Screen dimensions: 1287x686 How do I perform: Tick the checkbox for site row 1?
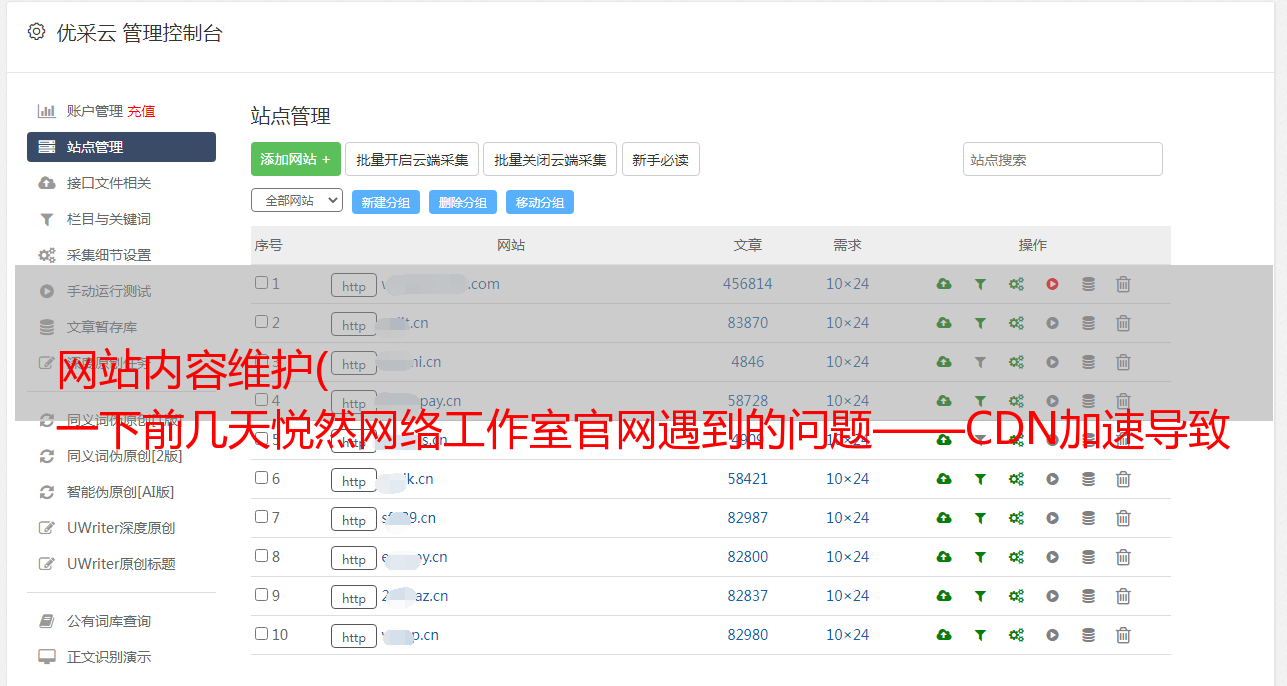[x=261, y=283]
